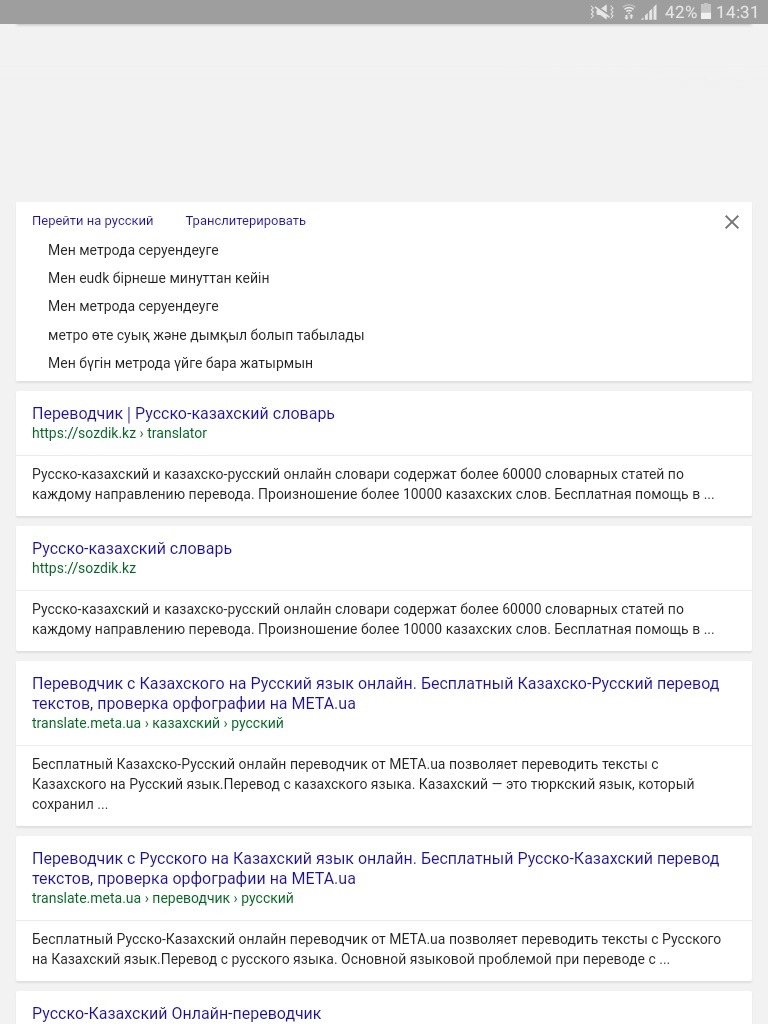Screen dimensions: 768x1024
Task: Open 'Переводчик с Русского на Казахский' result
Action: pos(376,868)
